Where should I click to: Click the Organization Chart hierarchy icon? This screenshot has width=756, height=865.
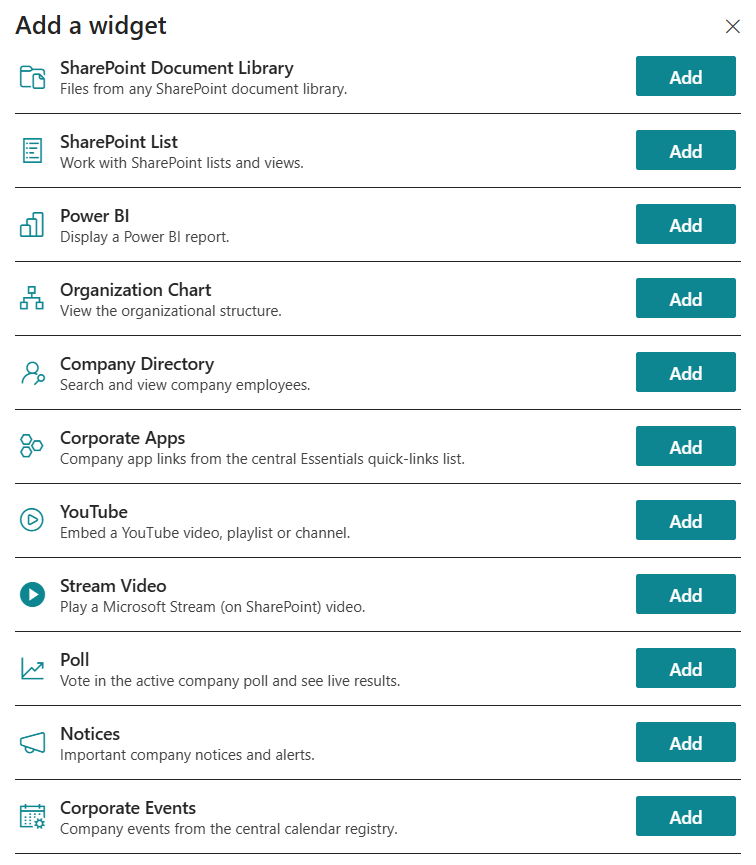[32, 298]
